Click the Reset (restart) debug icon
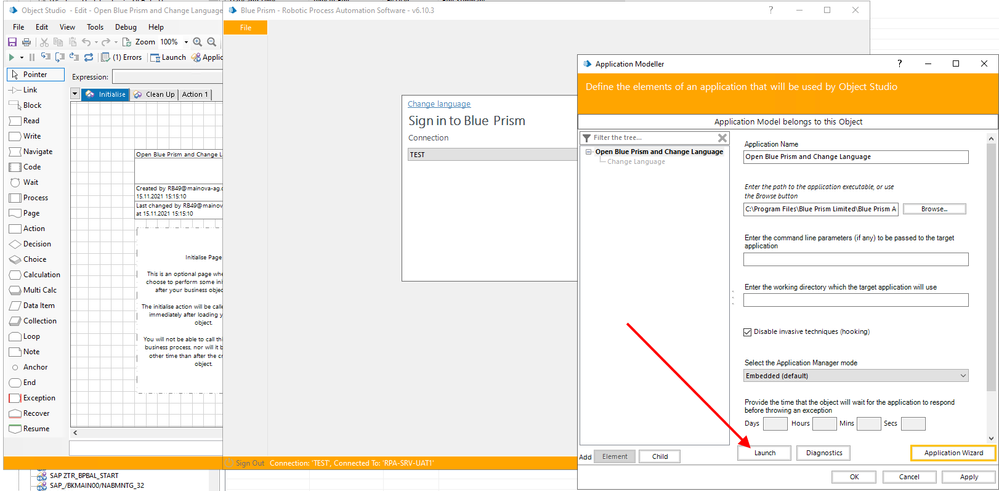 (89, 57)
